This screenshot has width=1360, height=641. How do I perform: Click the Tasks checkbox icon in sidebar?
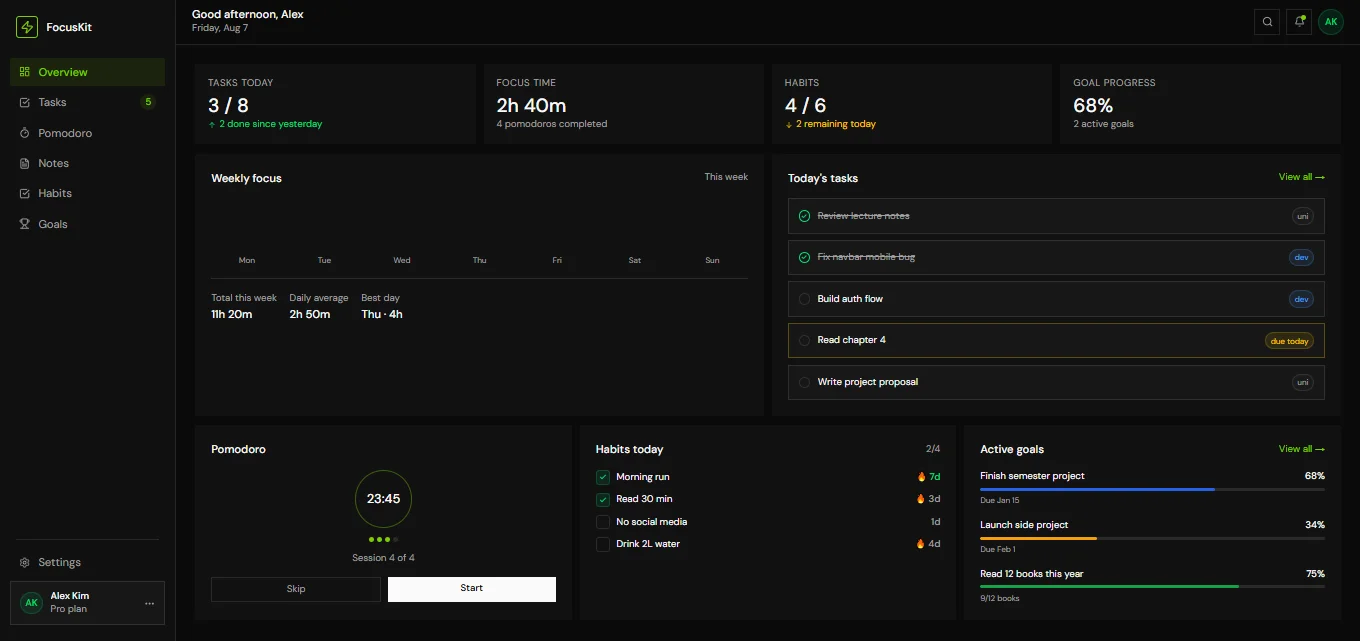point(25,102)
